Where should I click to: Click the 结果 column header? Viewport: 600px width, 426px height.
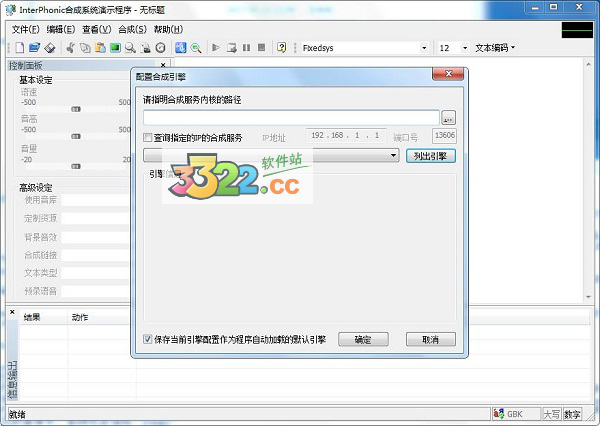(43, 317)
